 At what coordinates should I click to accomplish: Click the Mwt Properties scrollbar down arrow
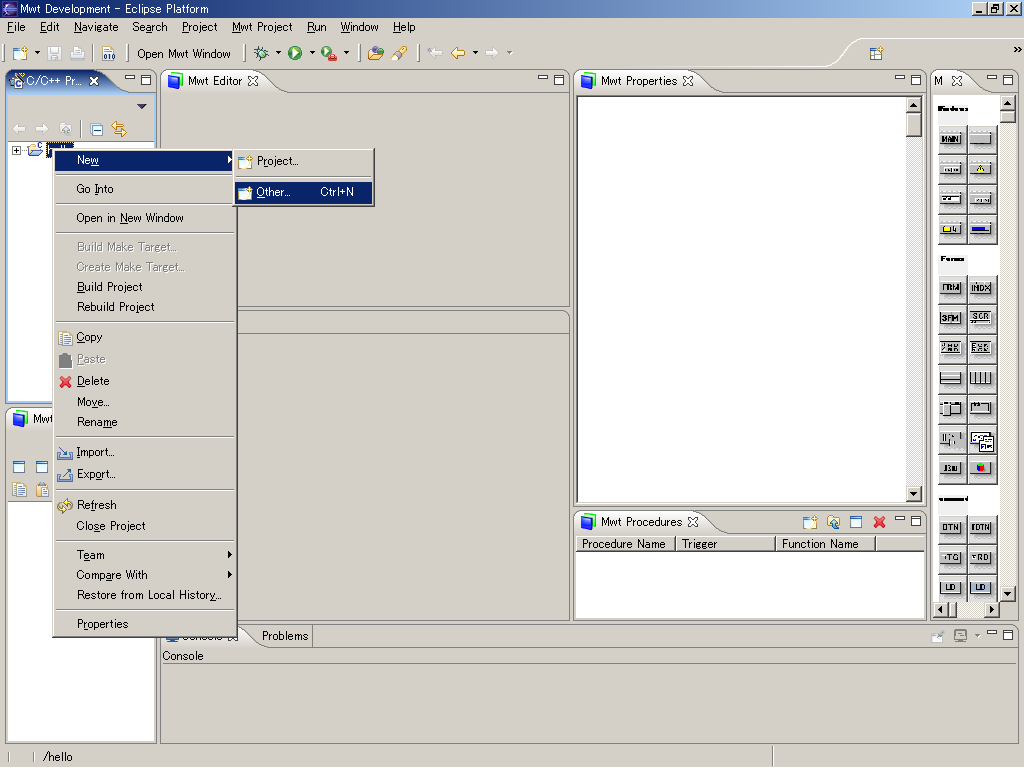[914, 494]
